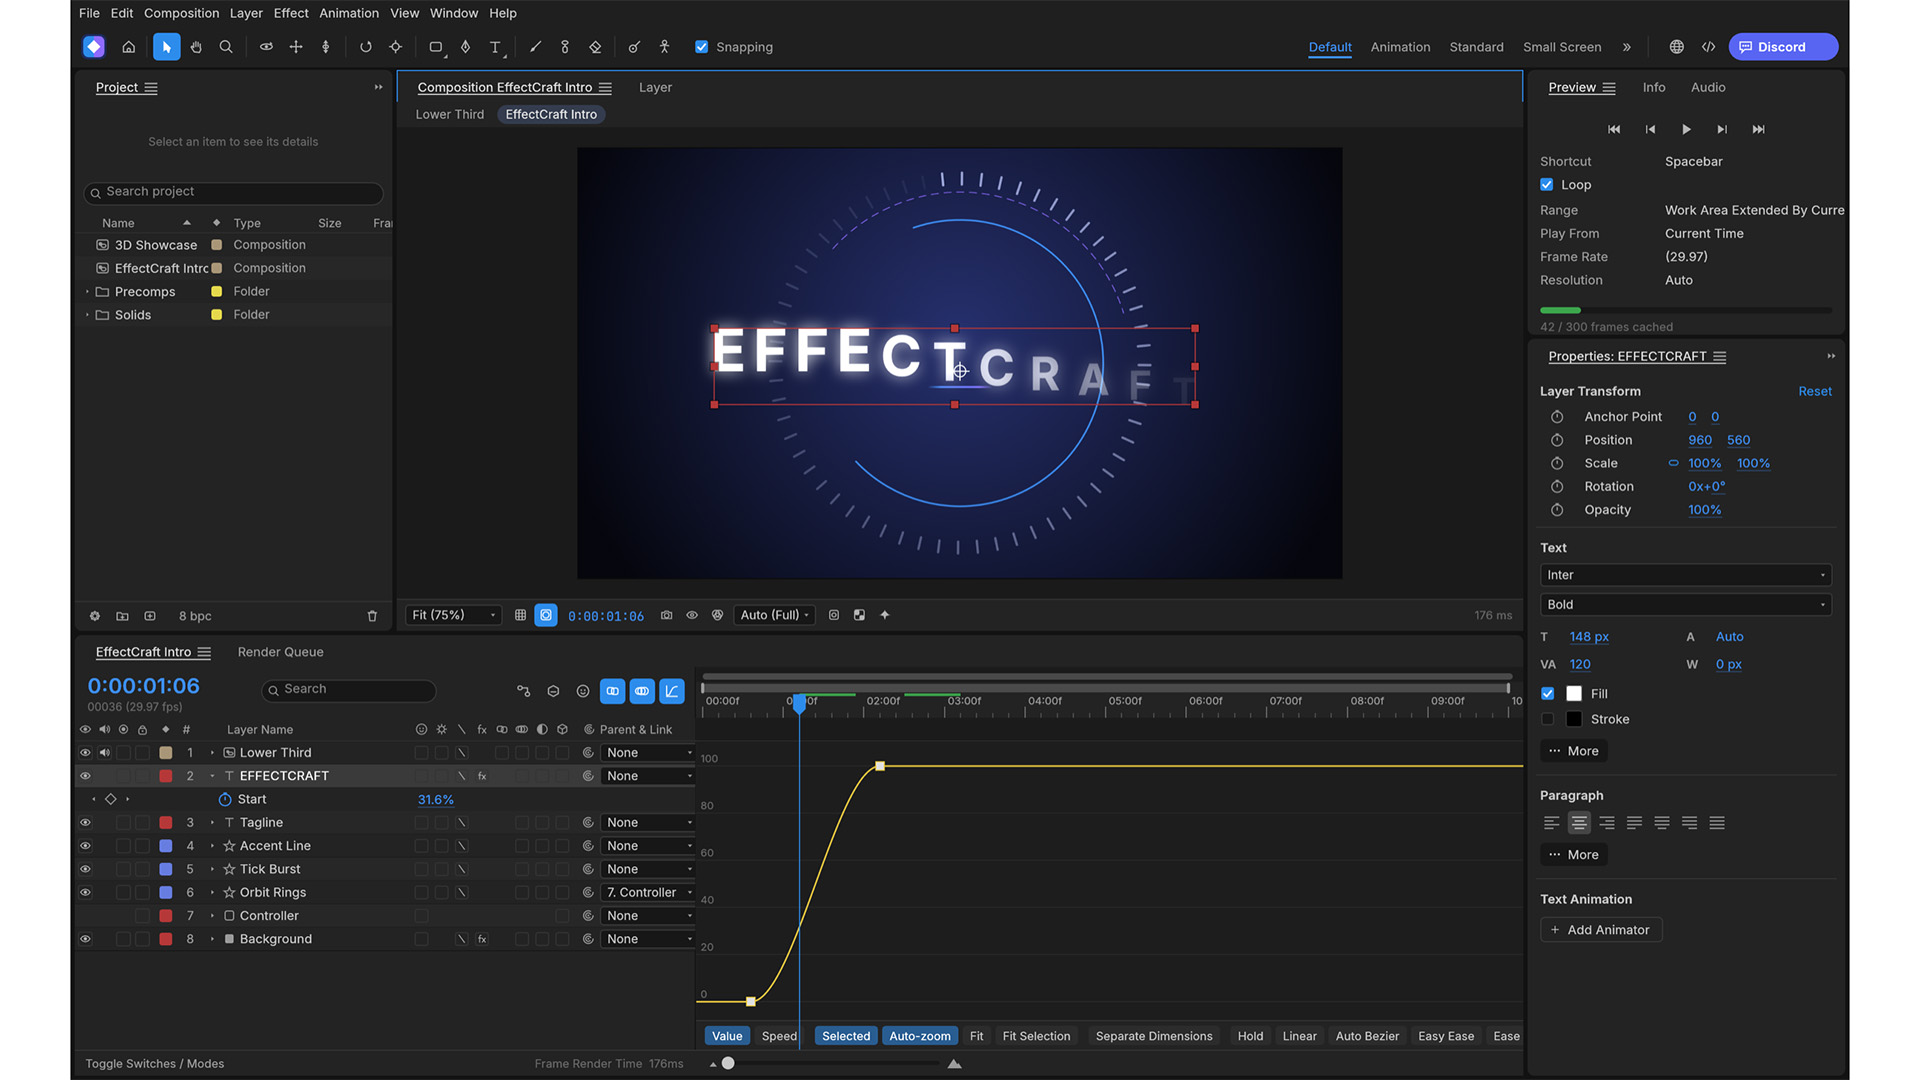The image size is (1920, 1080).
Task: Click the timeline zoom slider handle
Action: (x=728, y=1064)
